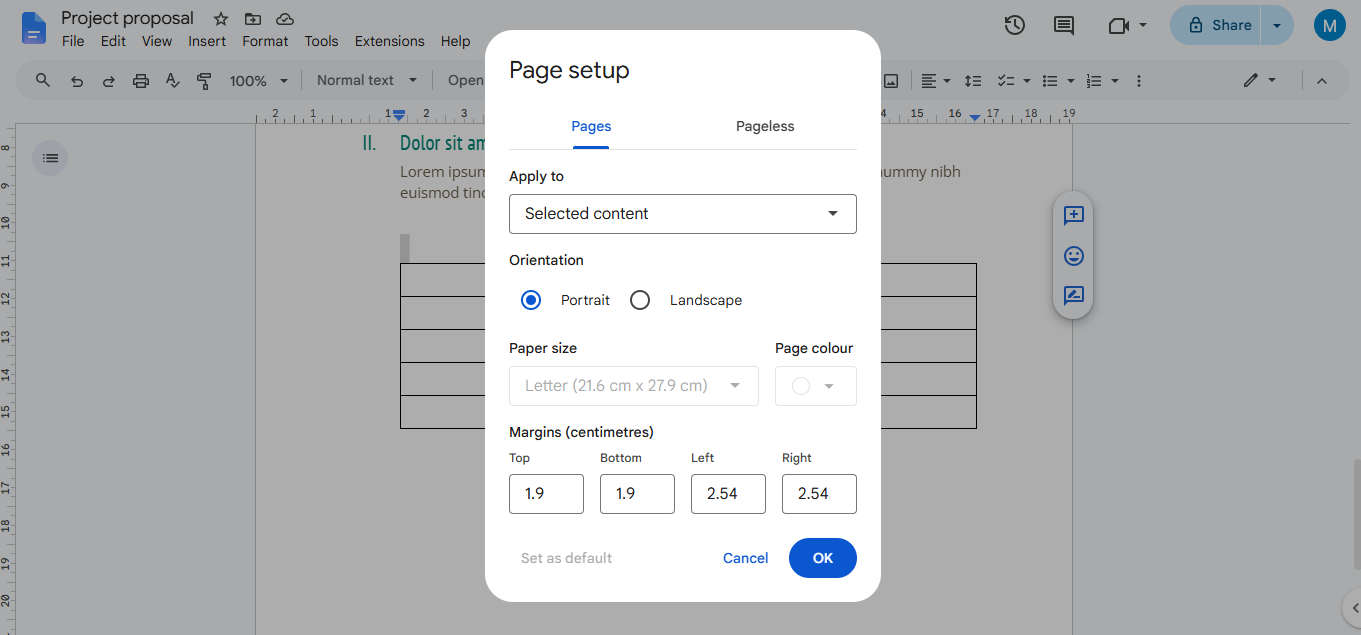
Task: Suggest edits from the side panel
Action: tap(1074, 295)
